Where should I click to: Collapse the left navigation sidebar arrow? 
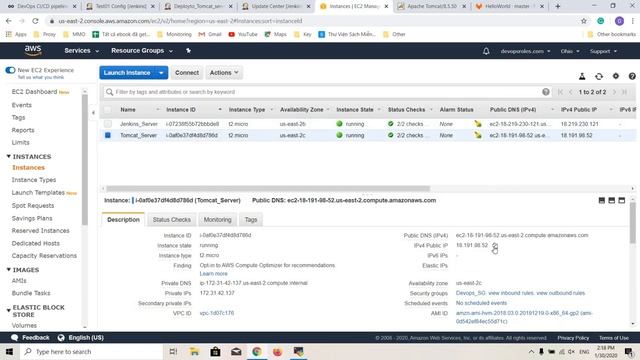point(93,113)
